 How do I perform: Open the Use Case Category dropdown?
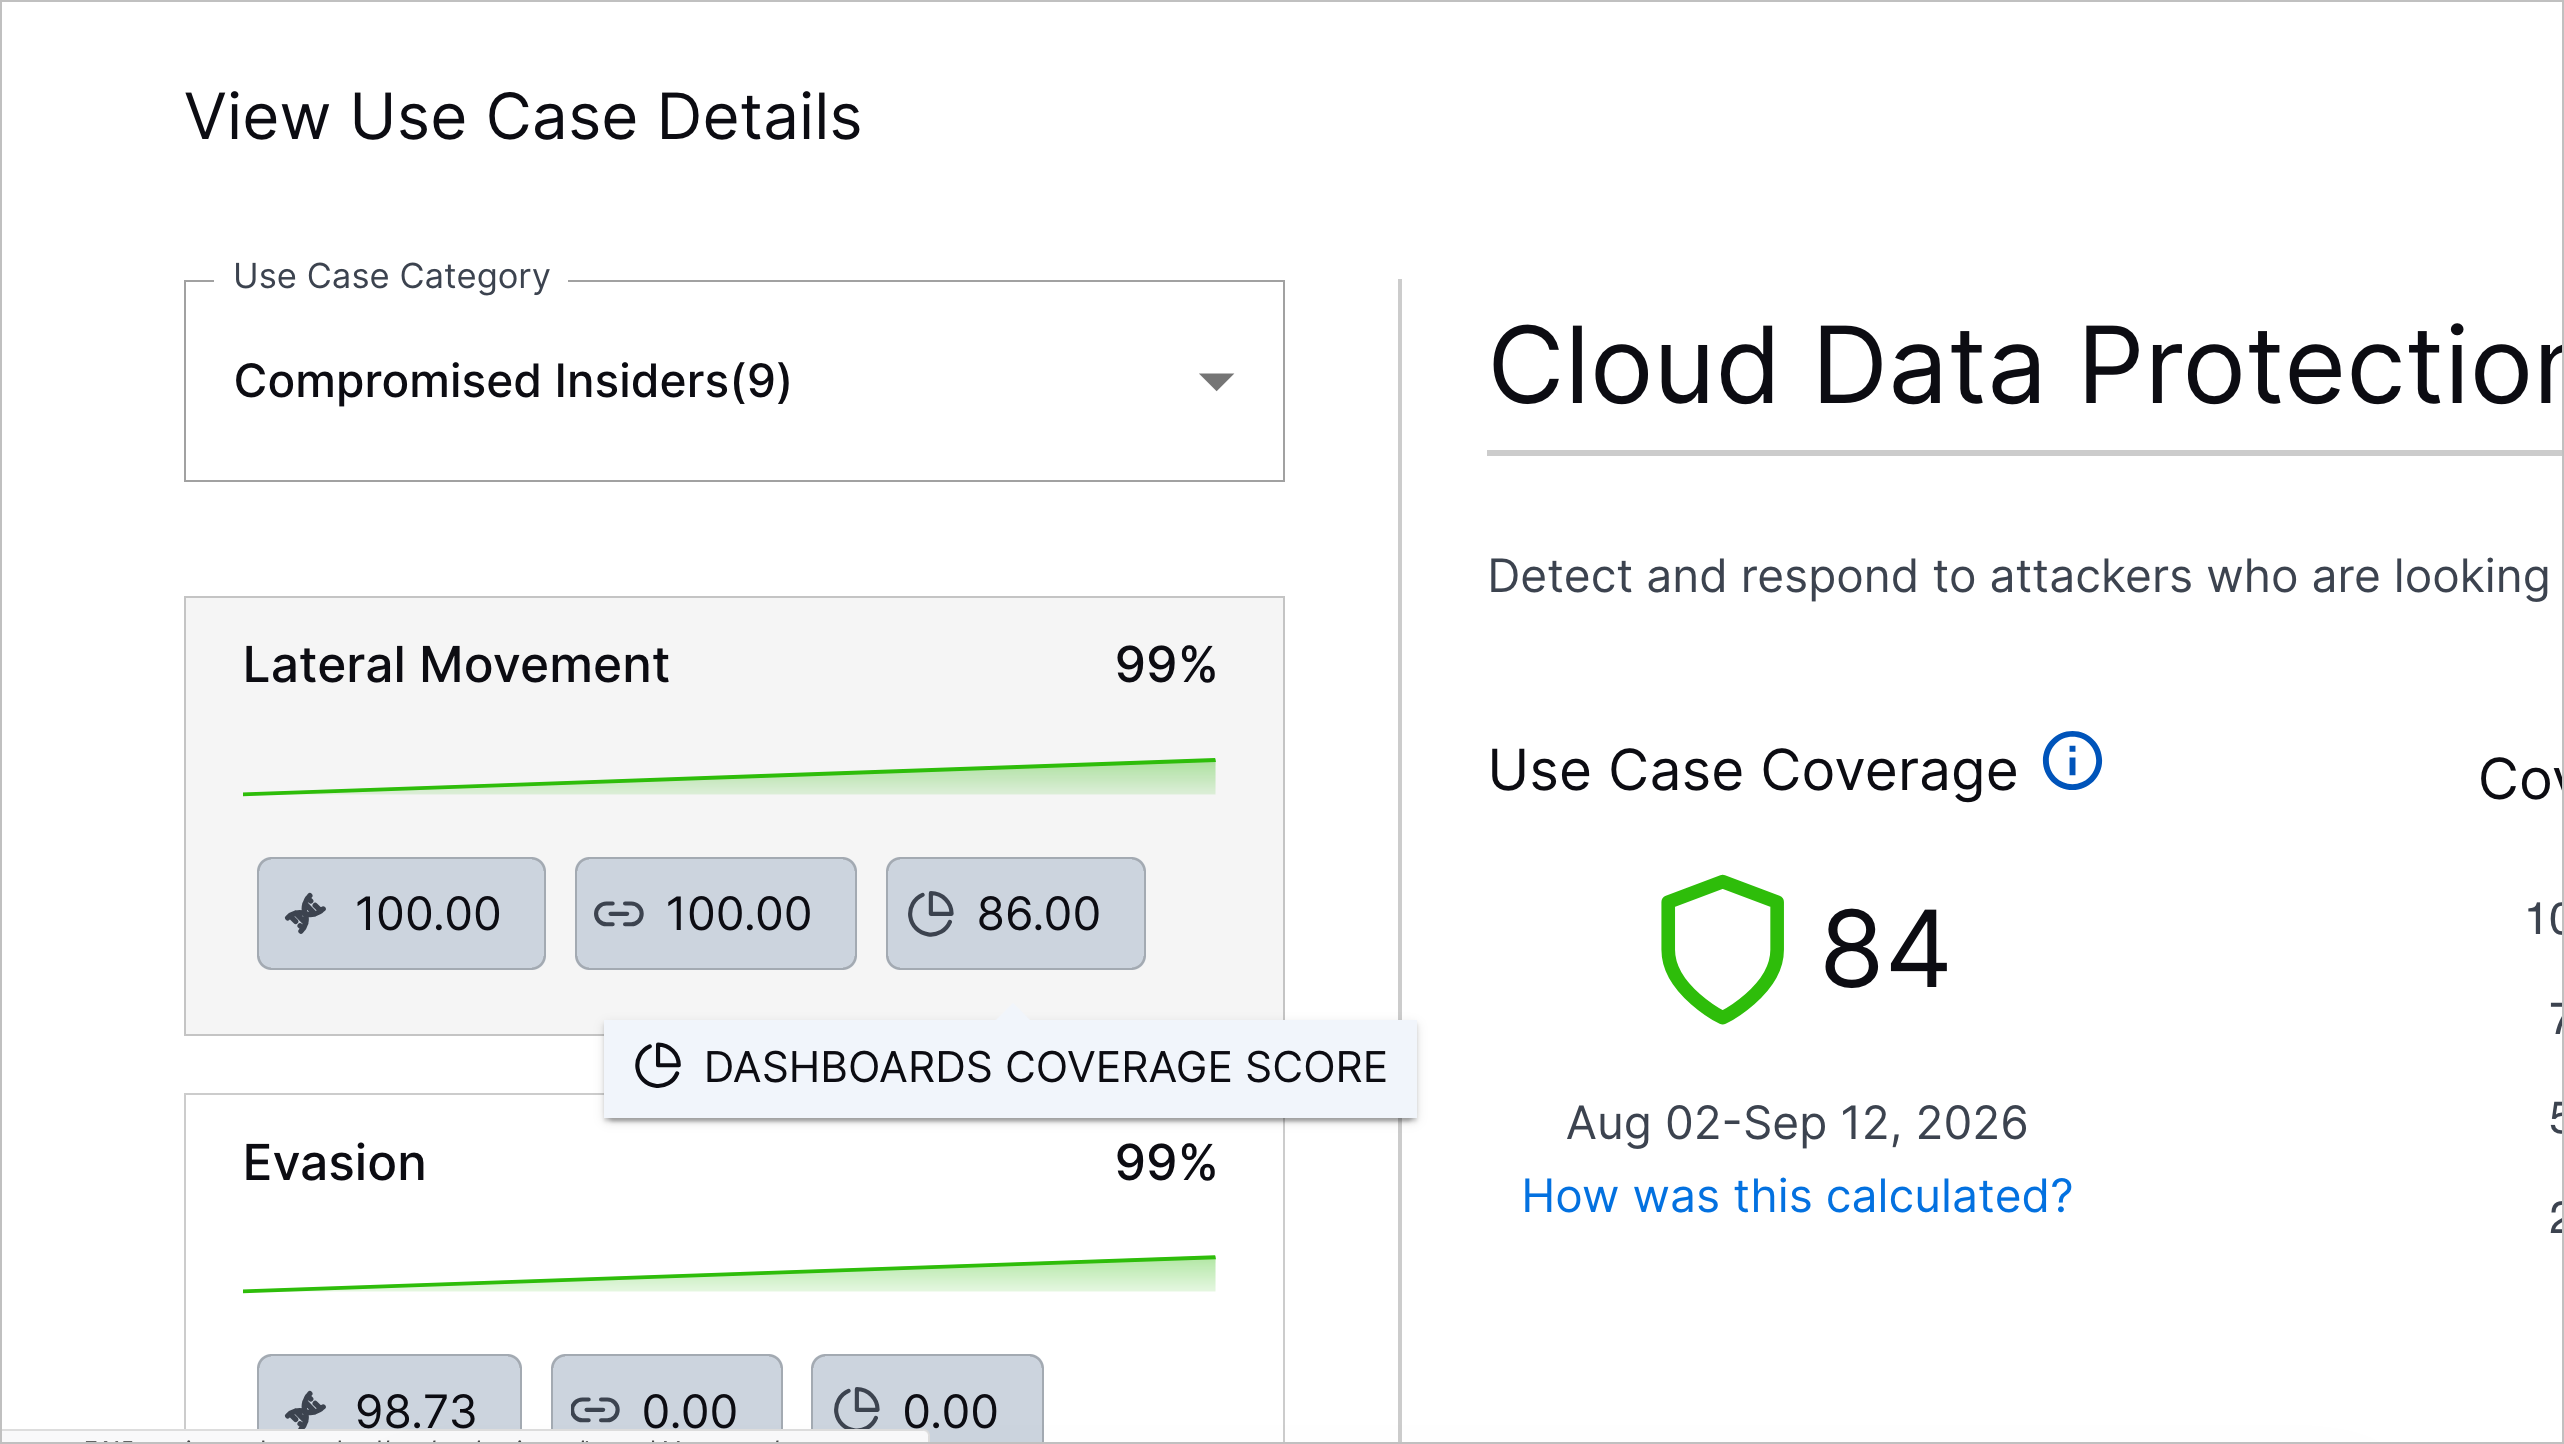[x=734, y=381]
